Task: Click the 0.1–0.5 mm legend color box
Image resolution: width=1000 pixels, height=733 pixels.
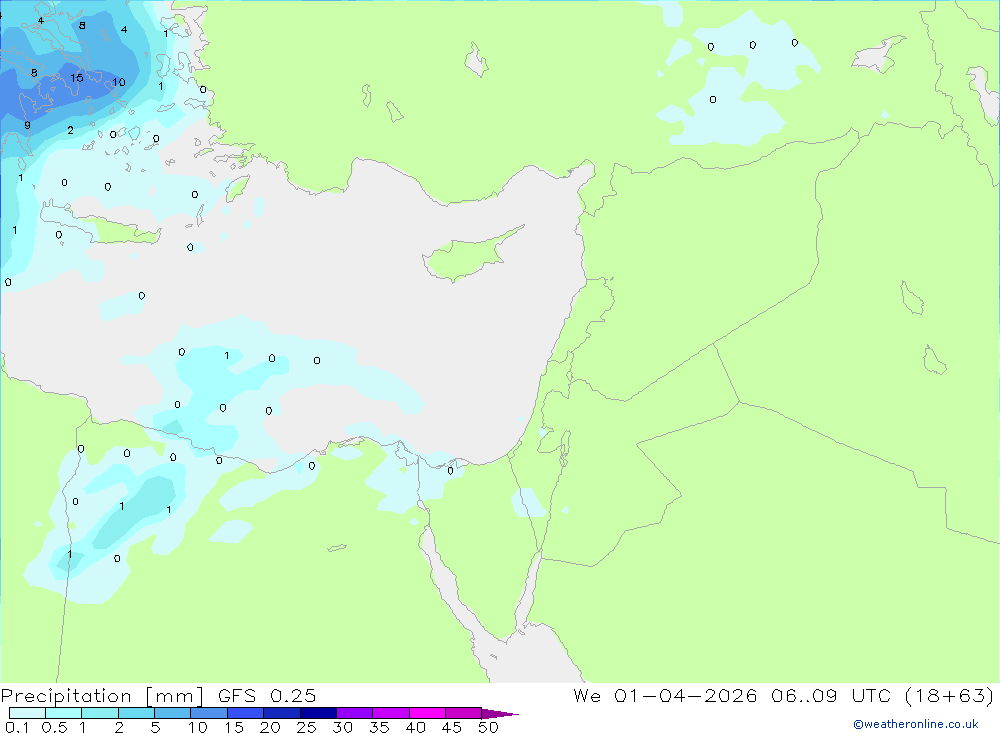Action: (x=27, y=713)
